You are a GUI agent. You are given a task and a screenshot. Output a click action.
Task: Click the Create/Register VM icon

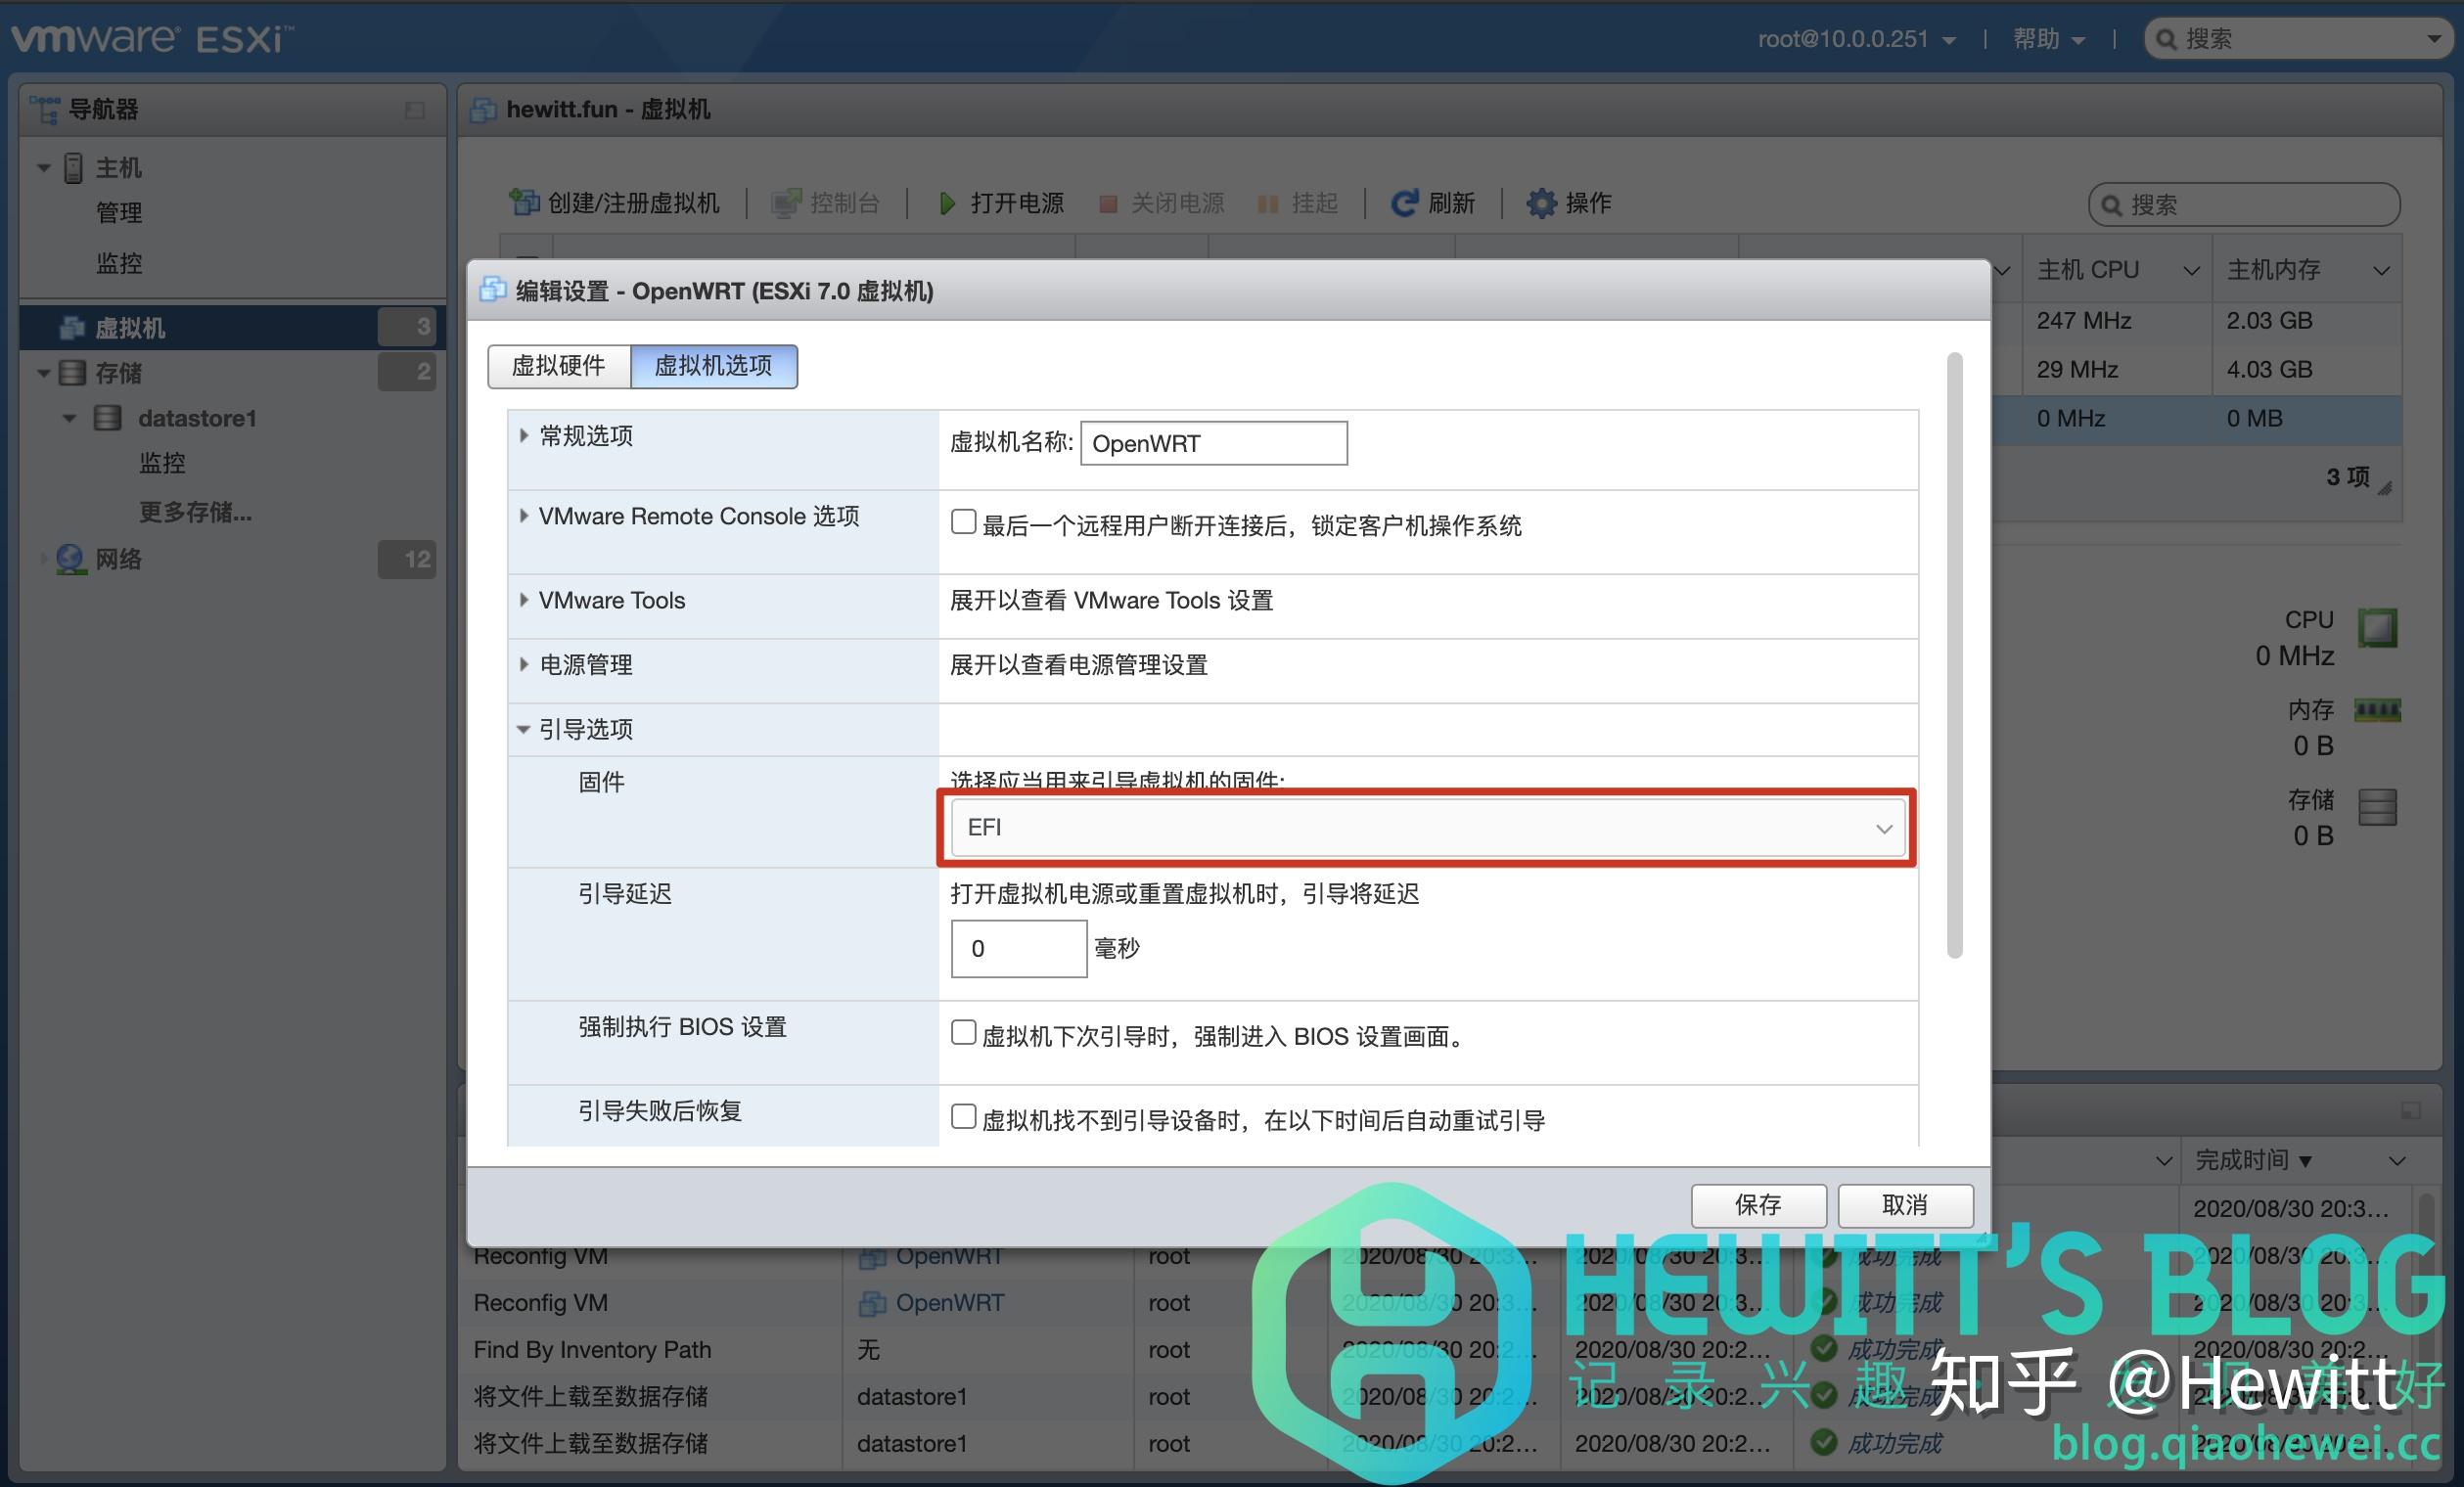pyautogui.click(x=524, y=203)
